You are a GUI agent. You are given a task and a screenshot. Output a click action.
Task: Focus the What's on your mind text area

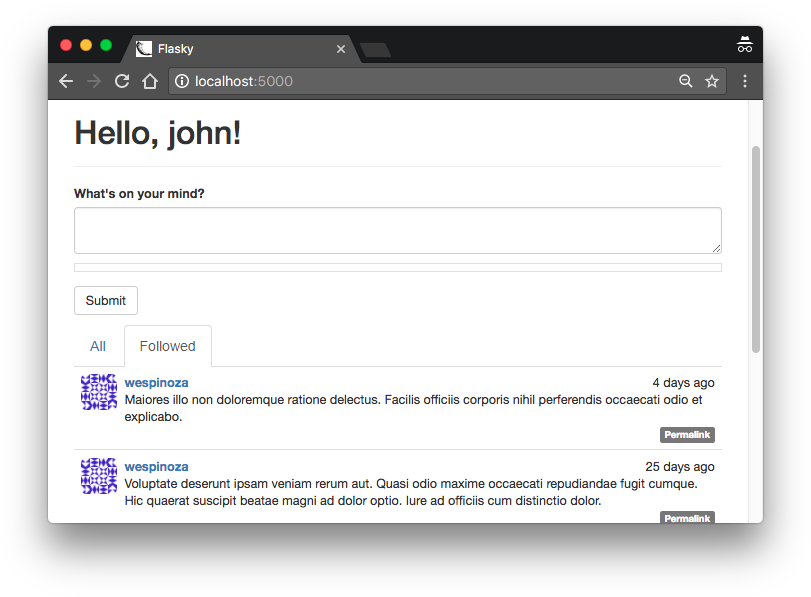[x=398, y=231]
